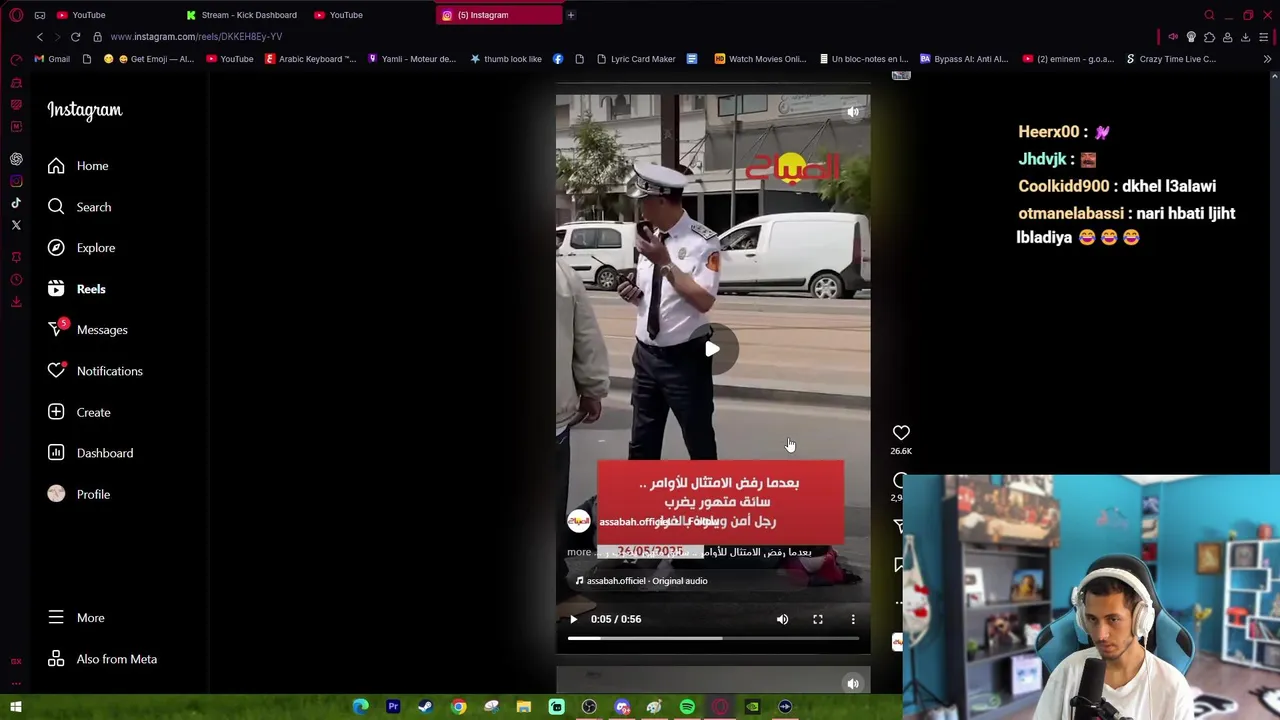The image size is (1280, 720).
Task: Open Profile from sidebar
Action: (79, 494)
